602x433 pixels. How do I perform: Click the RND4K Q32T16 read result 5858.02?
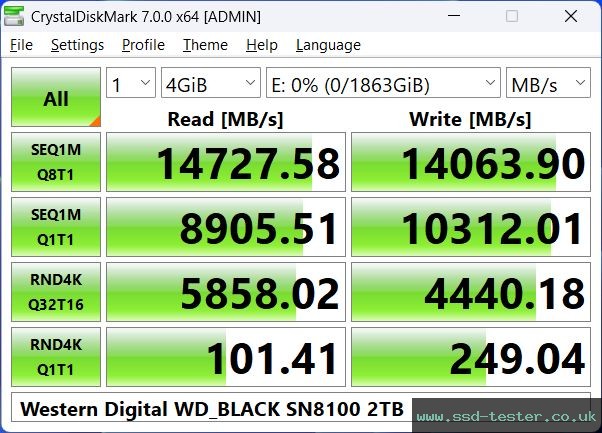(226, 292)
